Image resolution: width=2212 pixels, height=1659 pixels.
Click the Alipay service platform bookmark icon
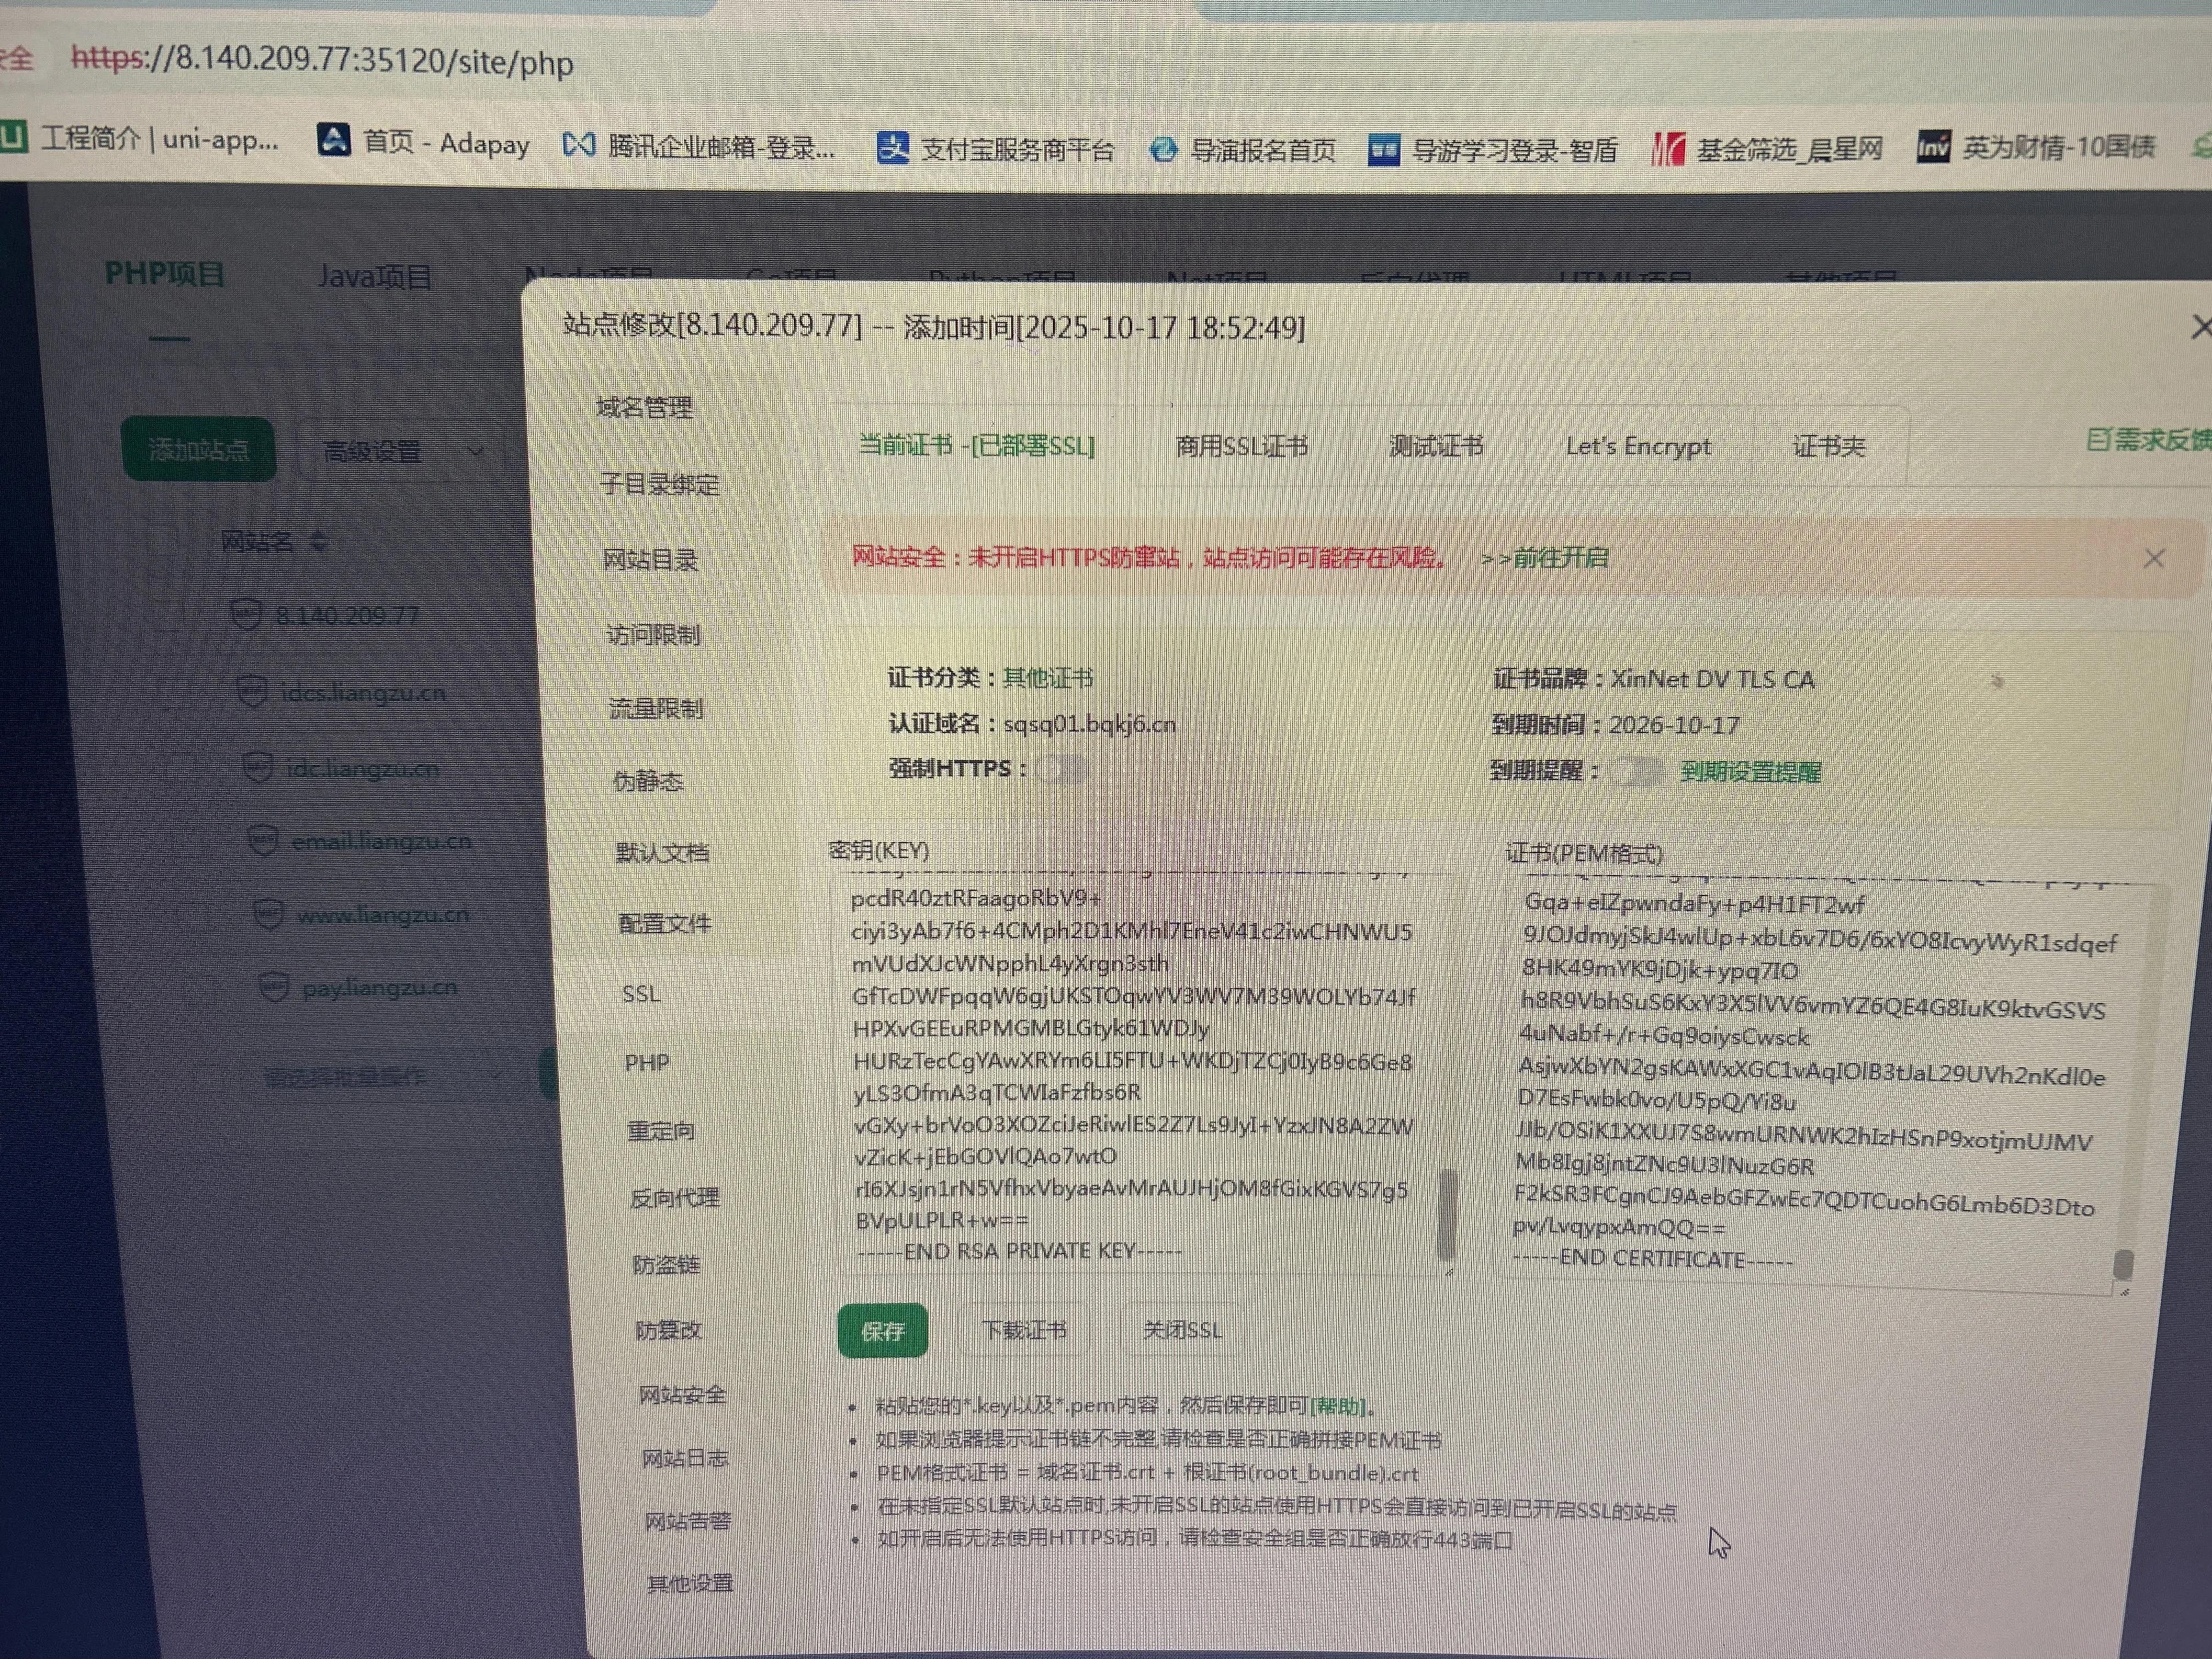(x=892, y=148)
